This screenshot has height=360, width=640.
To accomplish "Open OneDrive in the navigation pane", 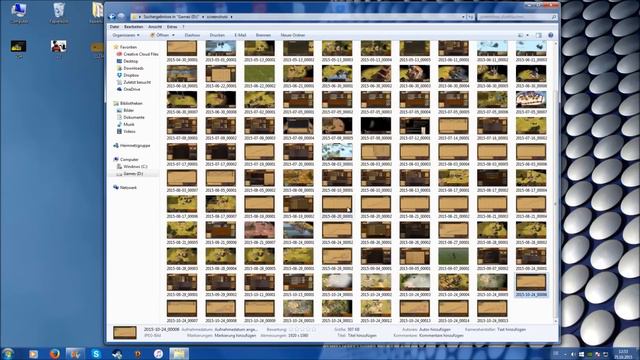I will coord(128,89).
